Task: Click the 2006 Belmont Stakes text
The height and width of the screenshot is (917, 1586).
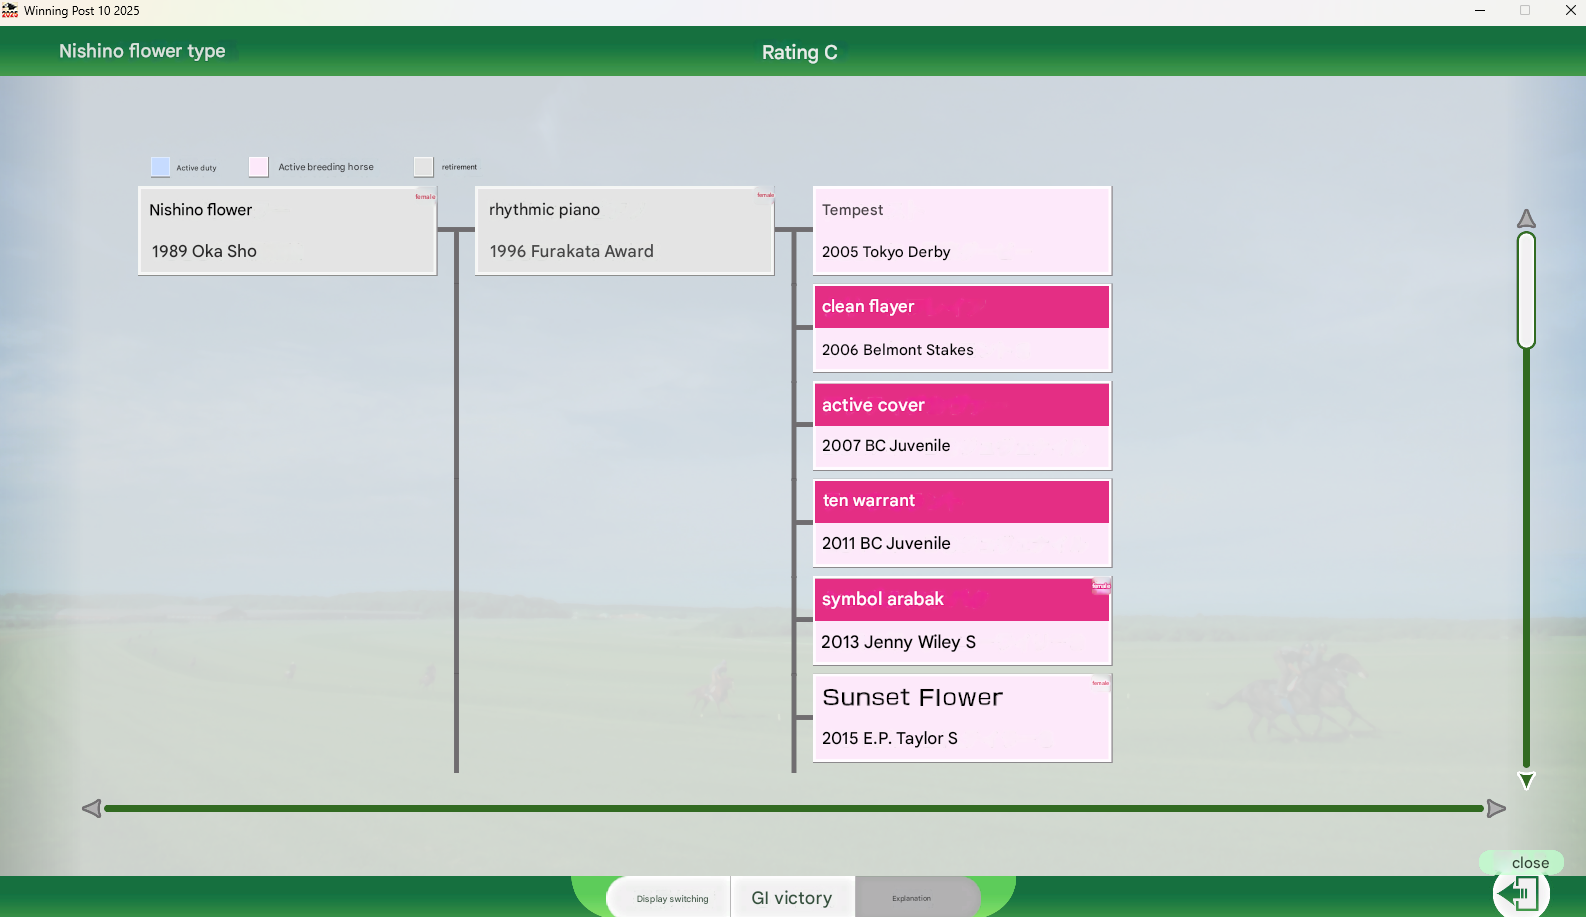Action: click(x=898, y=350)
